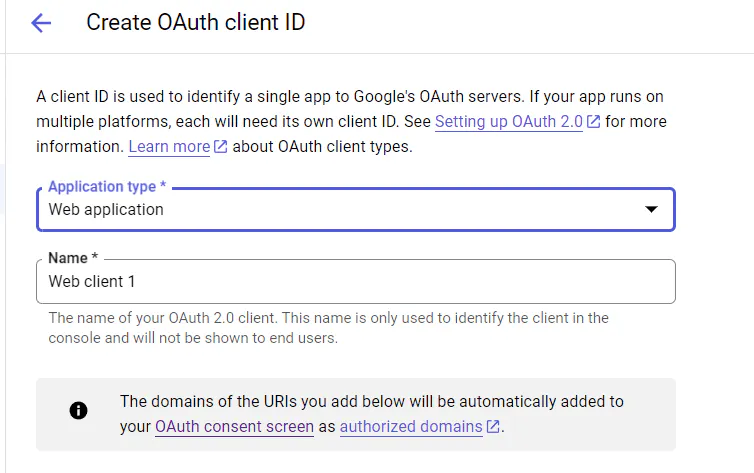754x473 pixels.
Task: Open the Setting up OAuth 2.0 link
Action: coord(509,122)
